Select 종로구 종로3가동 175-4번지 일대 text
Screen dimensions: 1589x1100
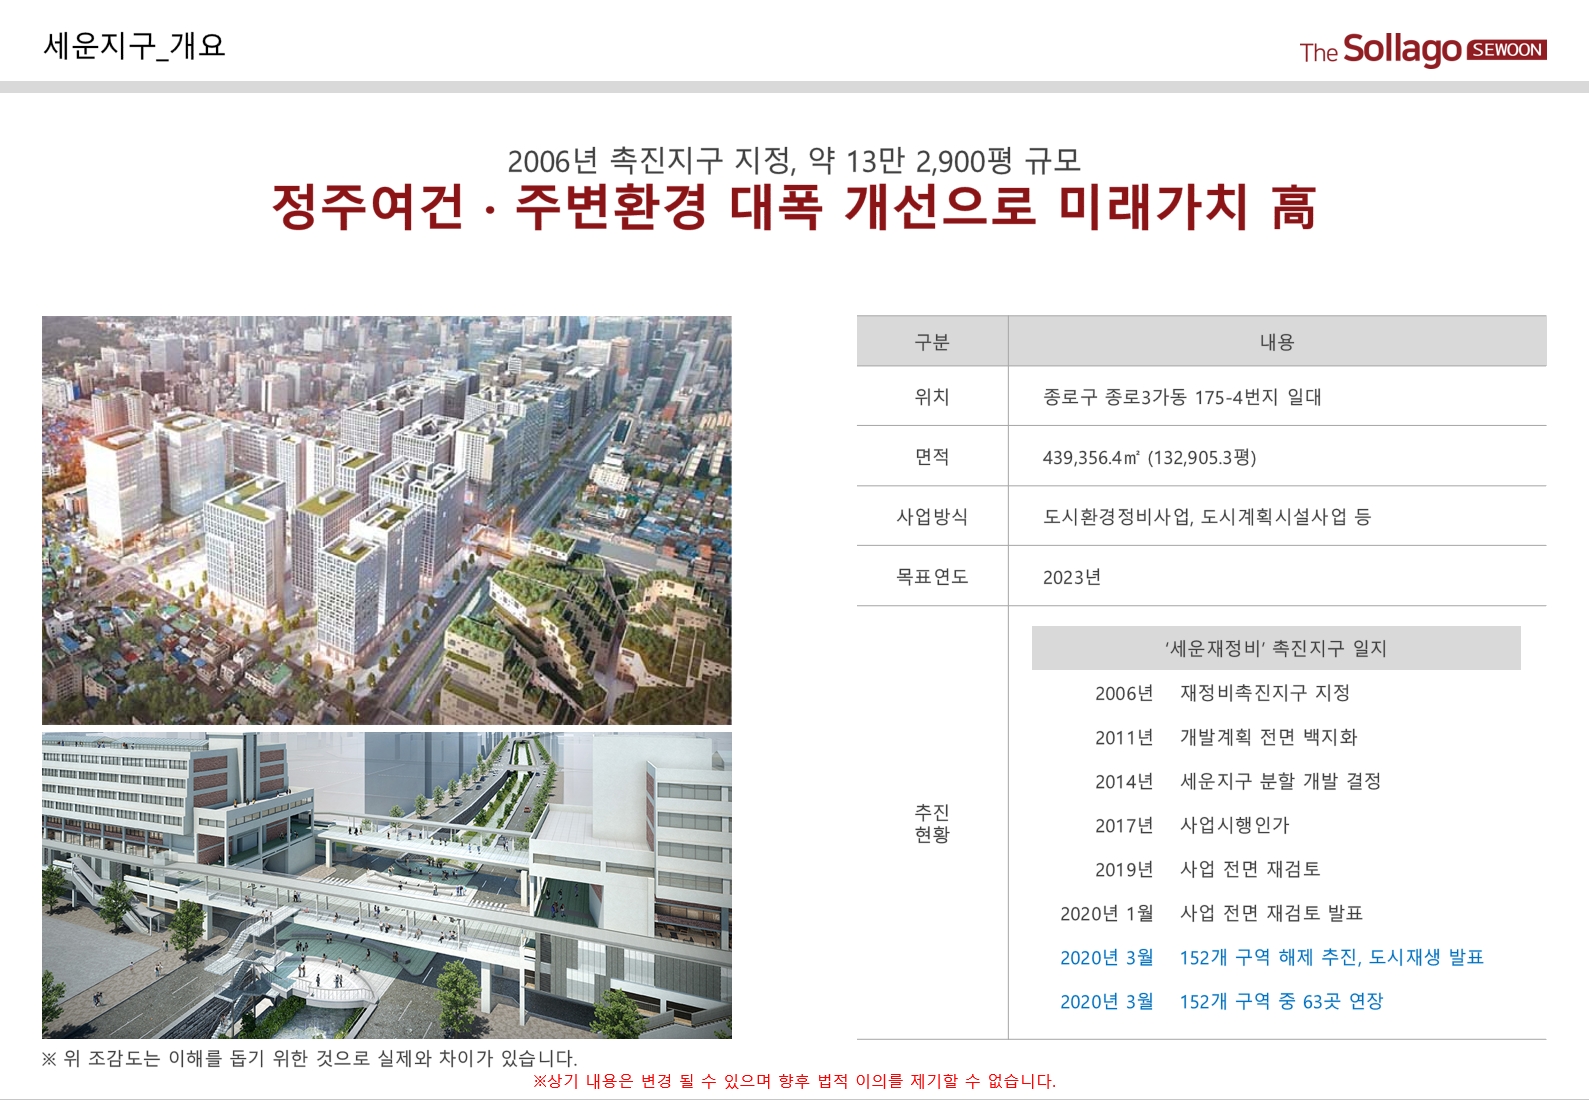[x=1182, y=397]
